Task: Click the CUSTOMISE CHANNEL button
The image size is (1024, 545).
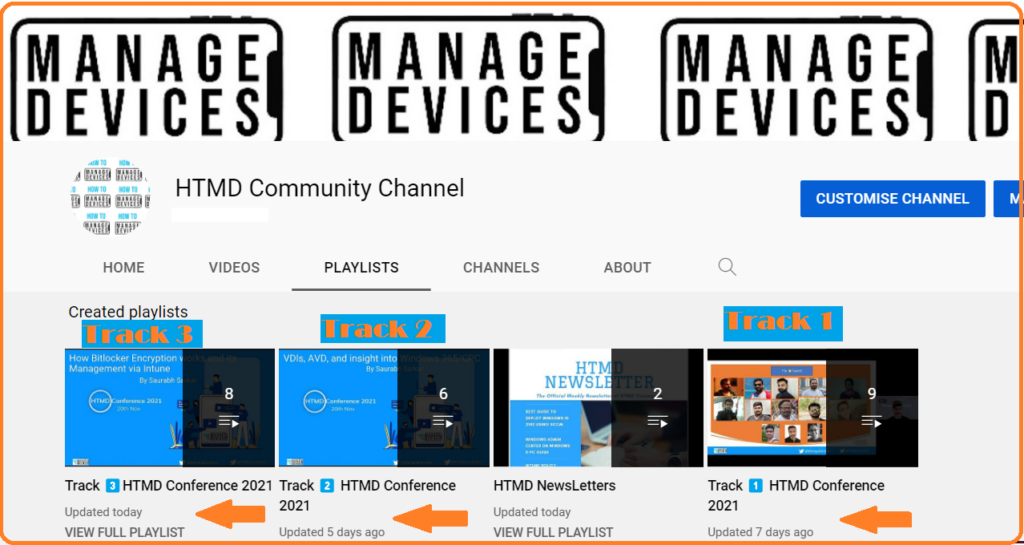Action: (x=892, y=198)
